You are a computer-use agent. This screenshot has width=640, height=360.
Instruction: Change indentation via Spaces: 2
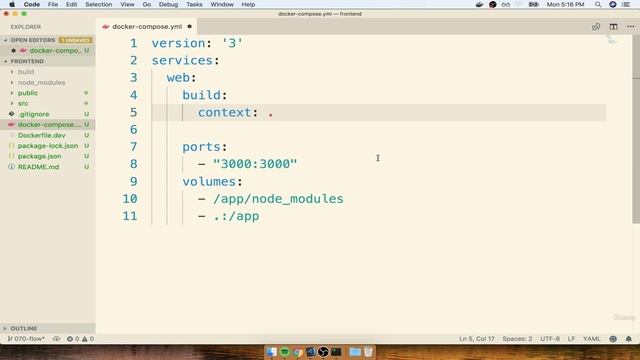coord(517,339)
